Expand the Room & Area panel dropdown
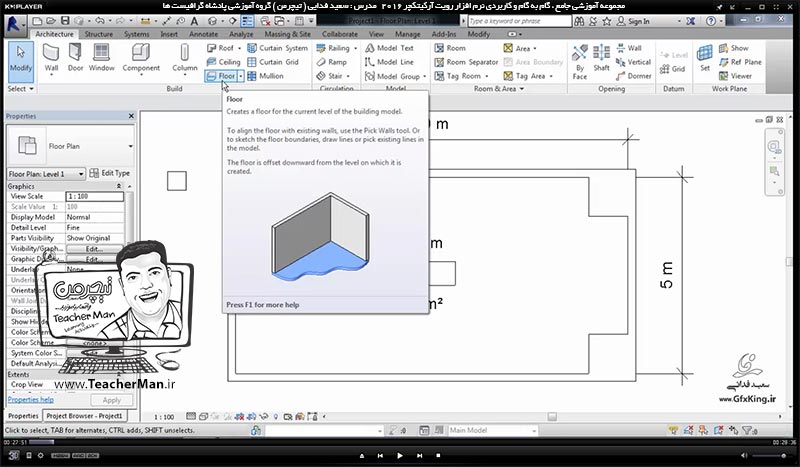 click(499, 89)
